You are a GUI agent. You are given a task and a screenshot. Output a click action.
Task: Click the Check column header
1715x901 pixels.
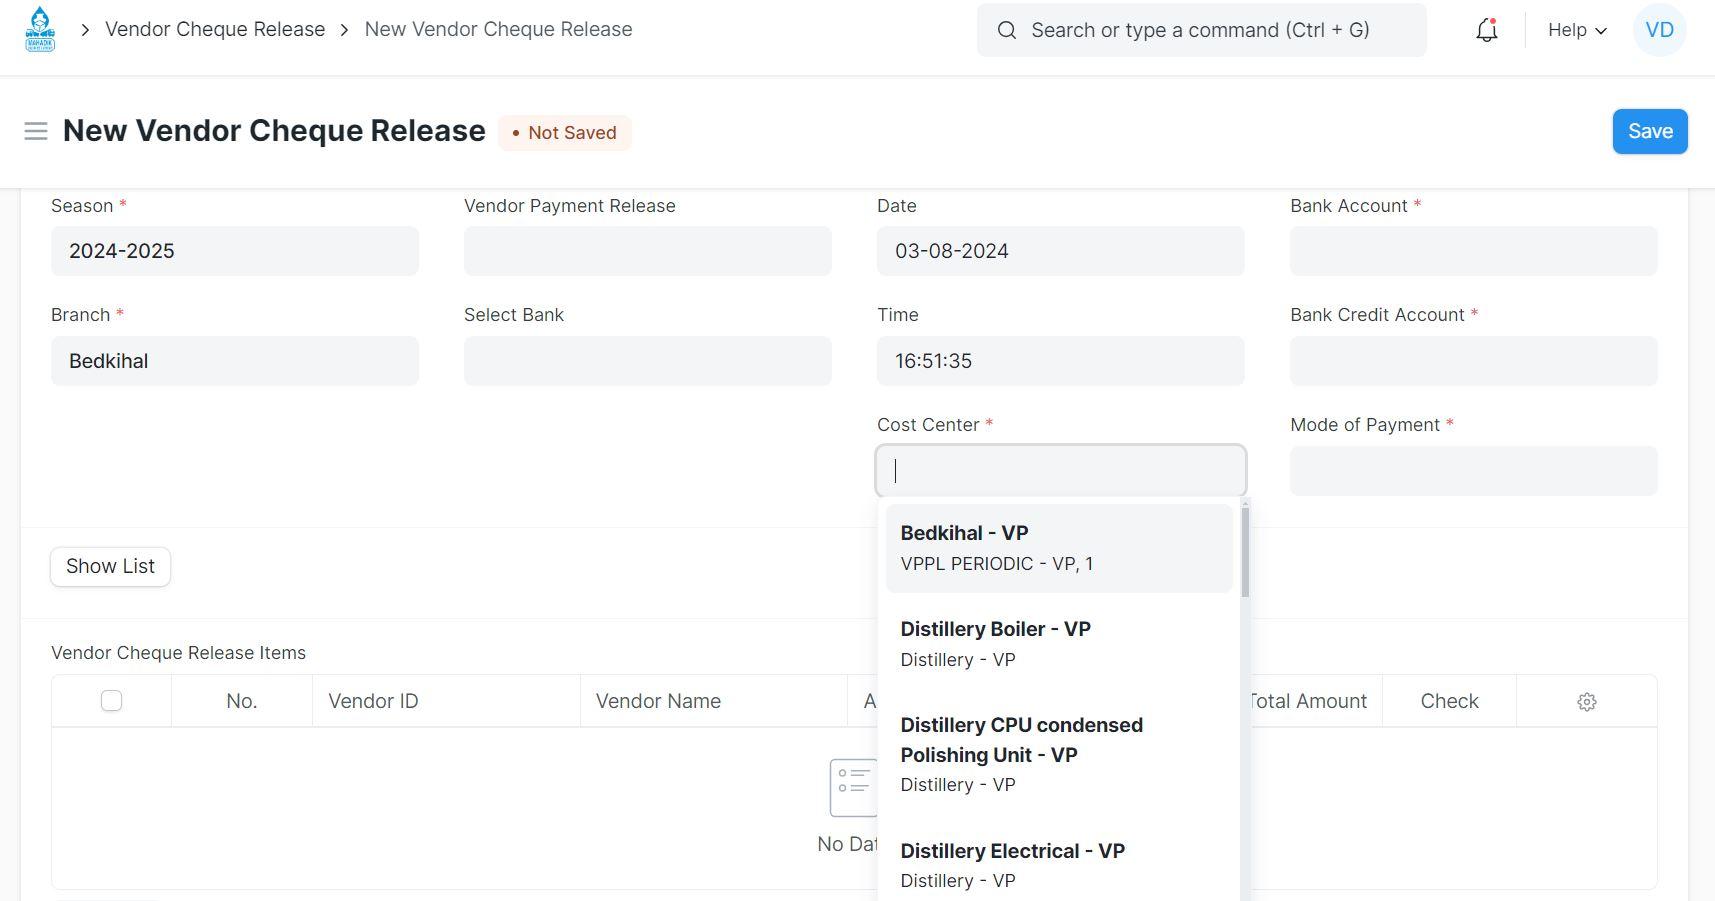click(1449, 701)
